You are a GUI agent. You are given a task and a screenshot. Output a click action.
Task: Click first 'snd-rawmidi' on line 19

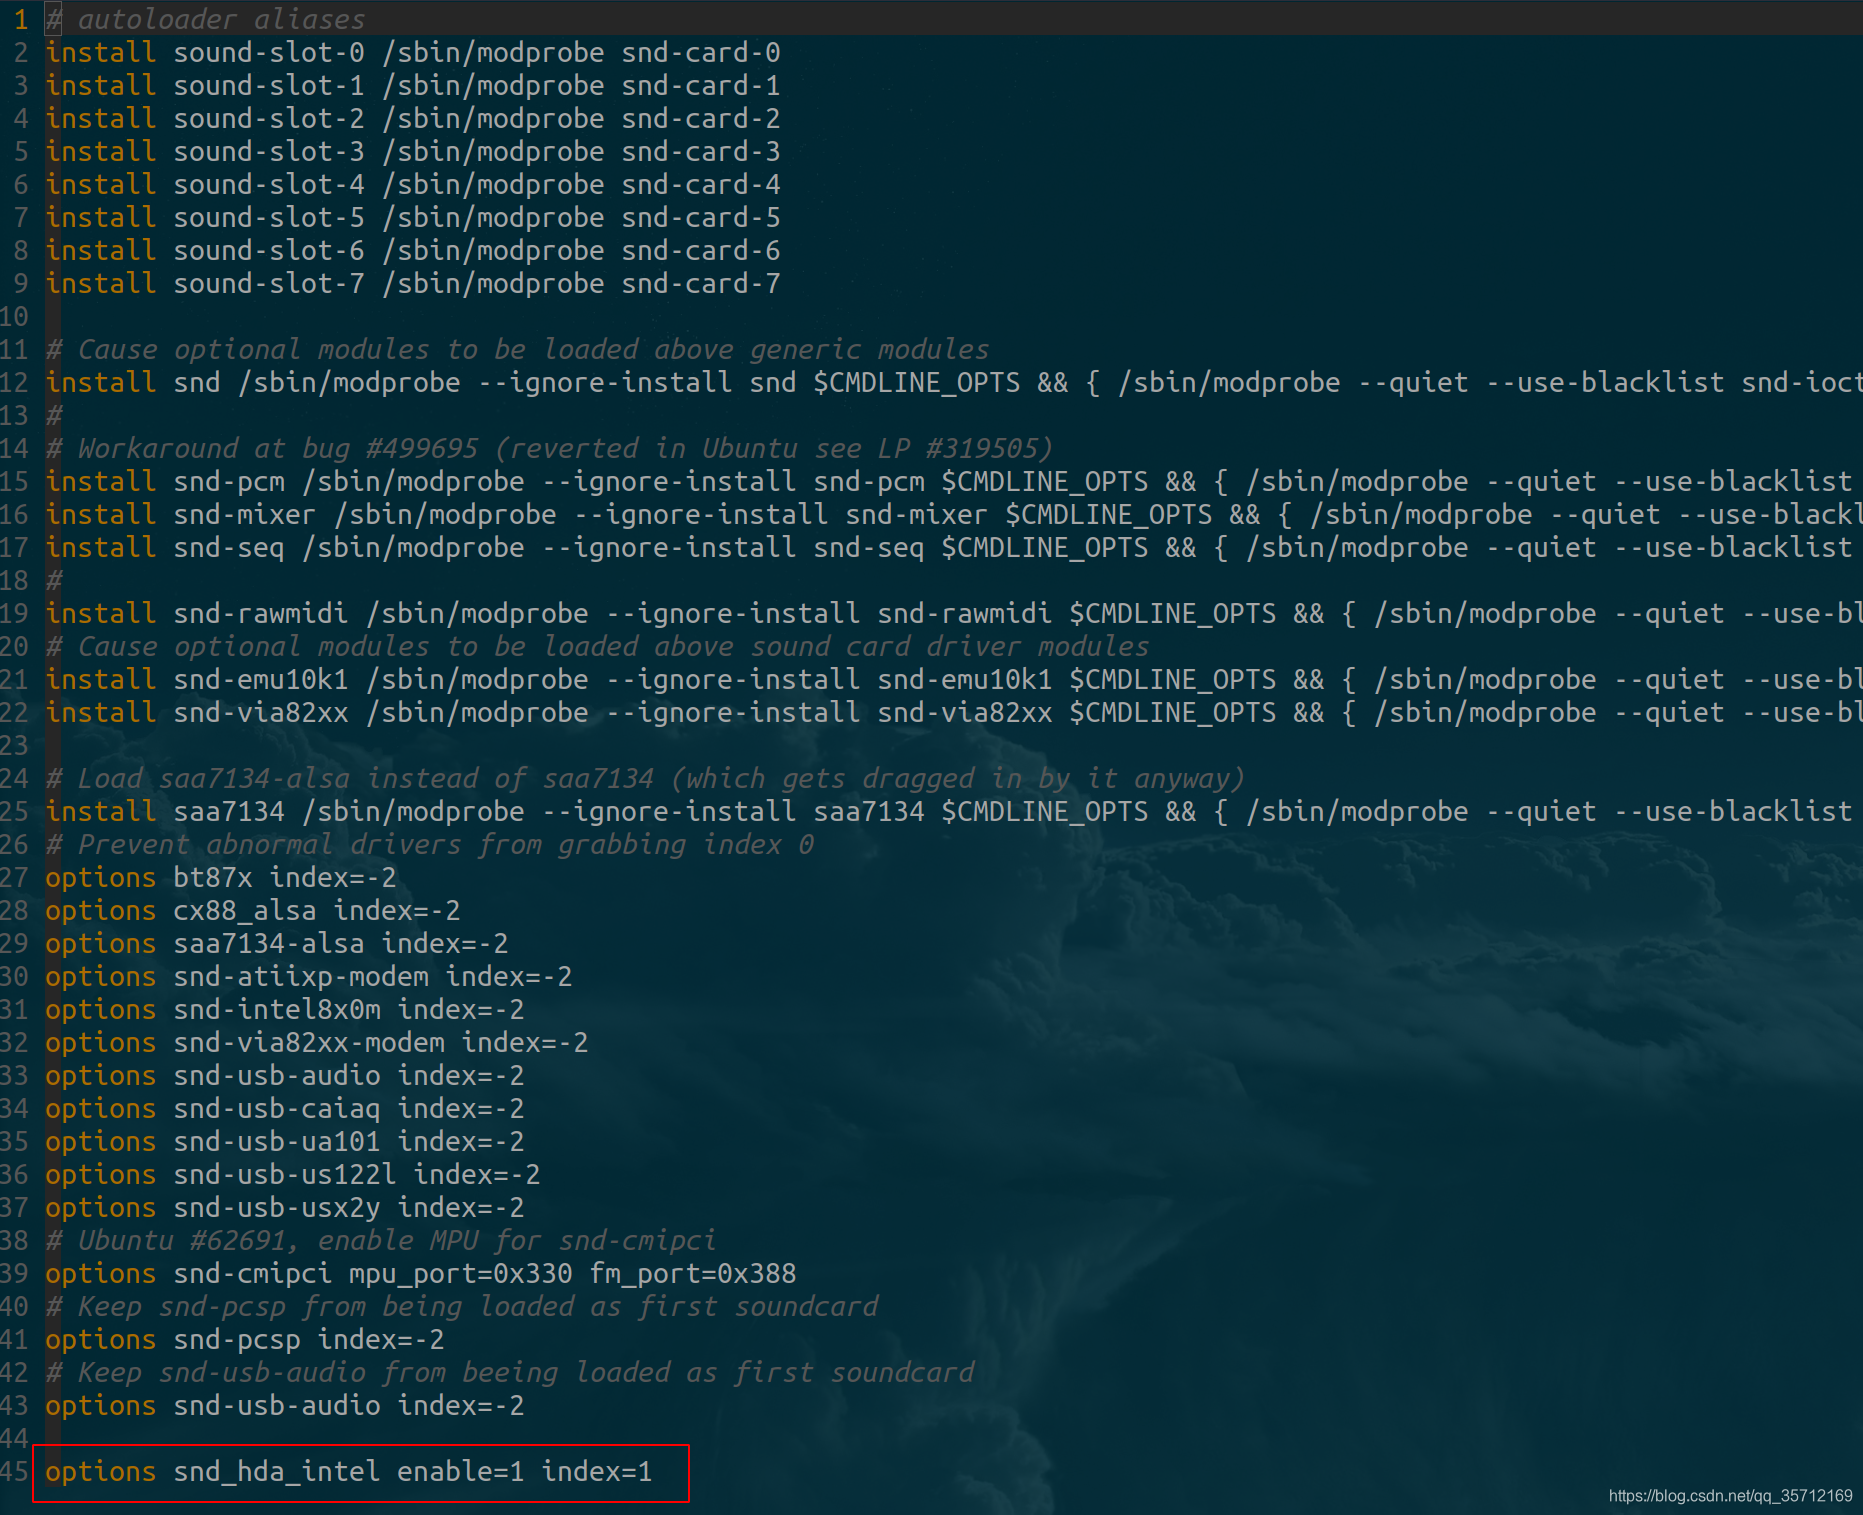click(261, 613)
